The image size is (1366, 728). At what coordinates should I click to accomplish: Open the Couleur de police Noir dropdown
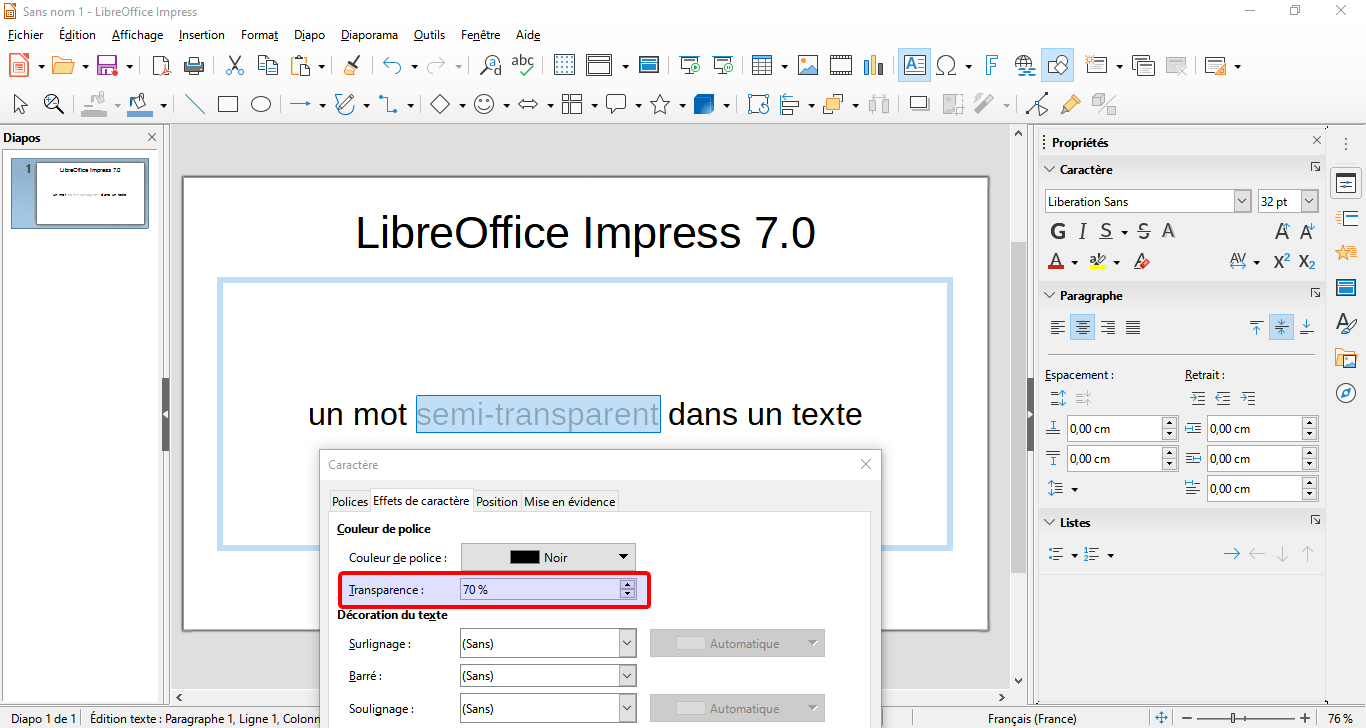[548, 557]
